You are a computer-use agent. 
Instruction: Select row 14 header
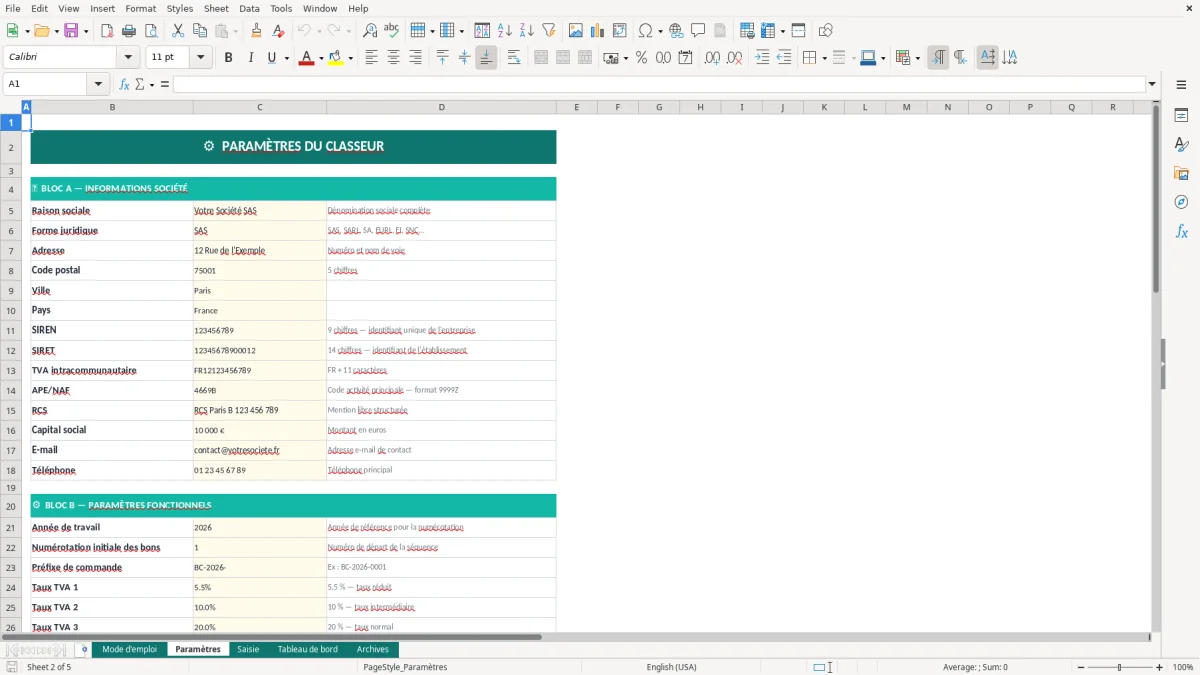tap(10, 390)
